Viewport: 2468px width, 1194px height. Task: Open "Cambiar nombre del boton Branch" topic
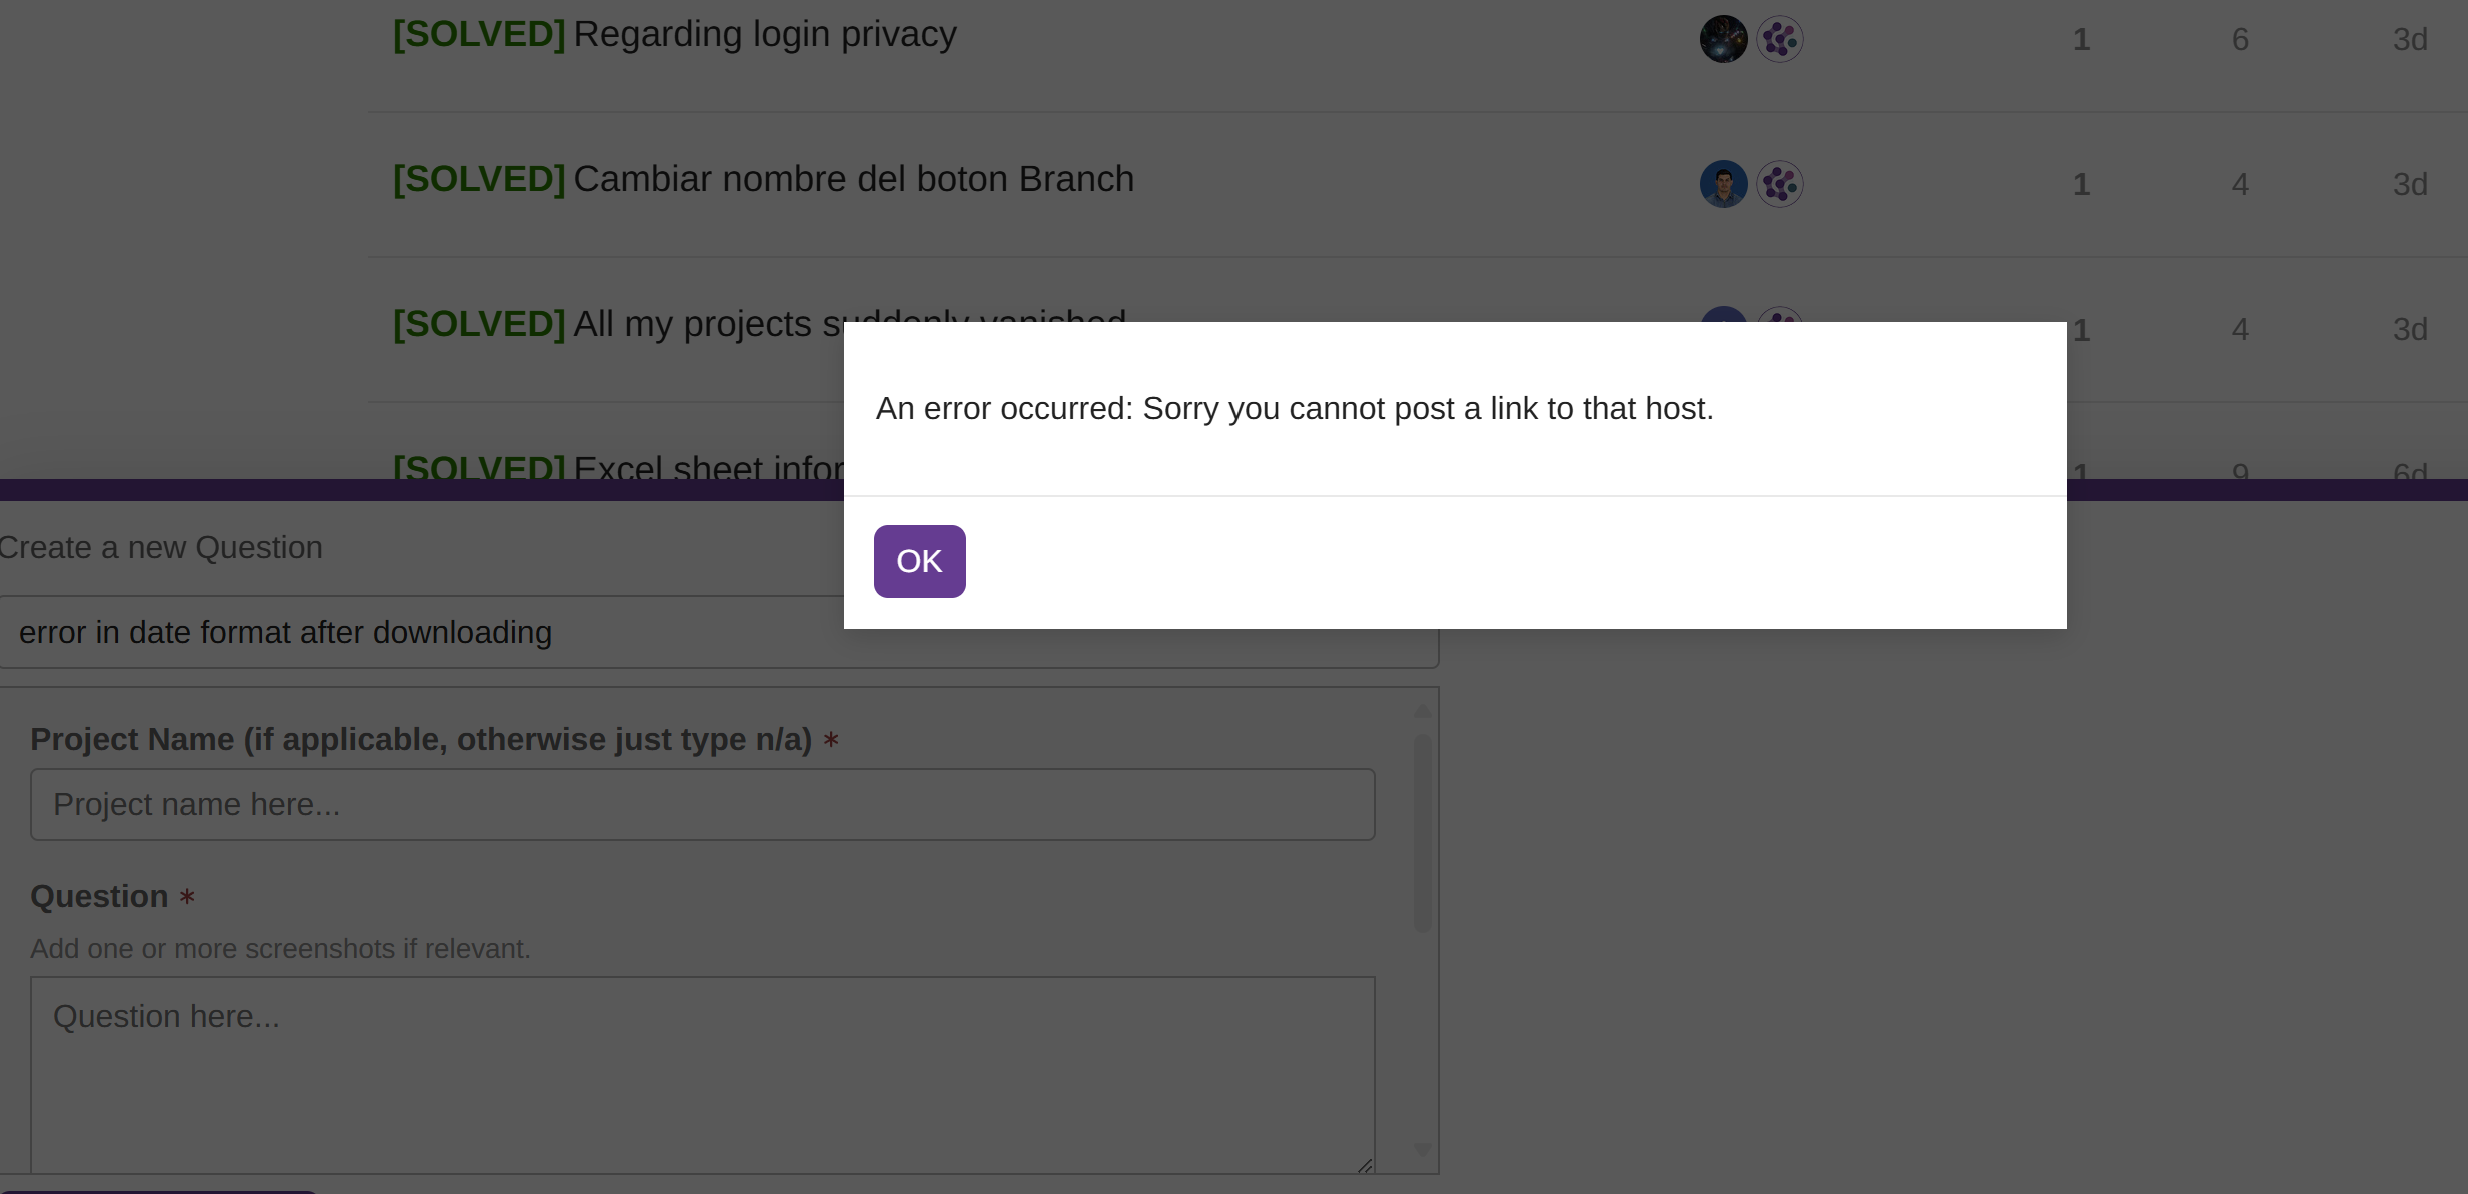(852, 180)
